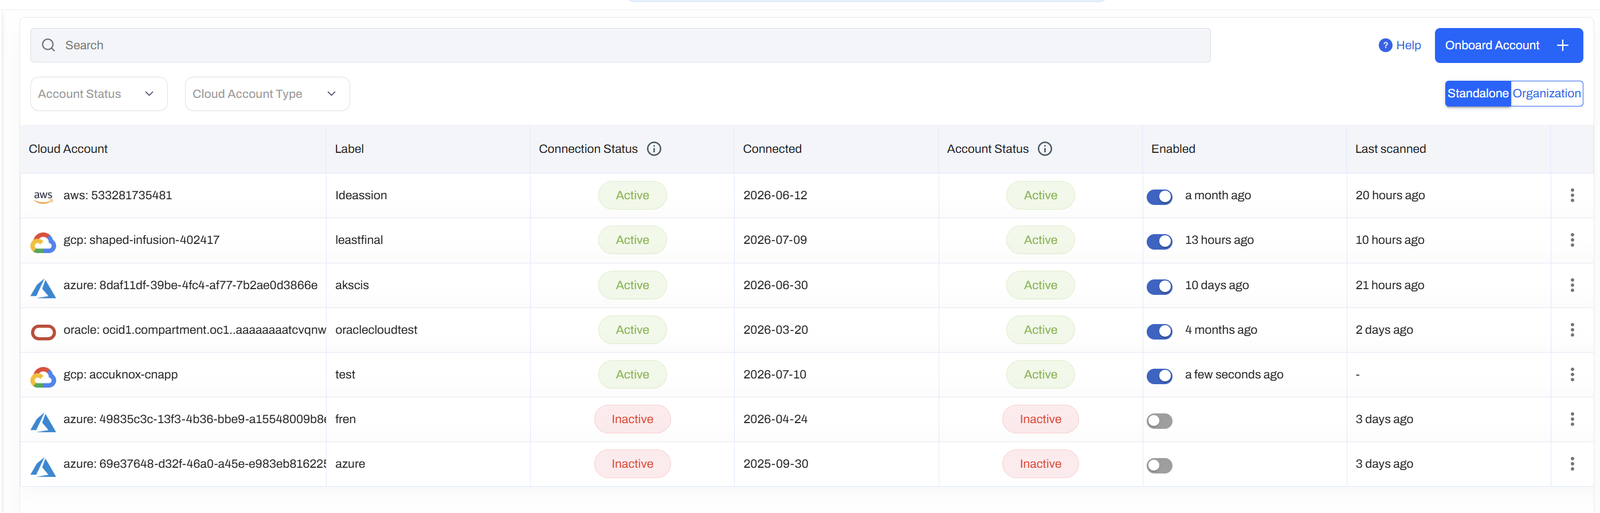The image size is (1600, 513).
Task: Click the GCP logo beside accuknox-cnapp
Action: [43, 376]
